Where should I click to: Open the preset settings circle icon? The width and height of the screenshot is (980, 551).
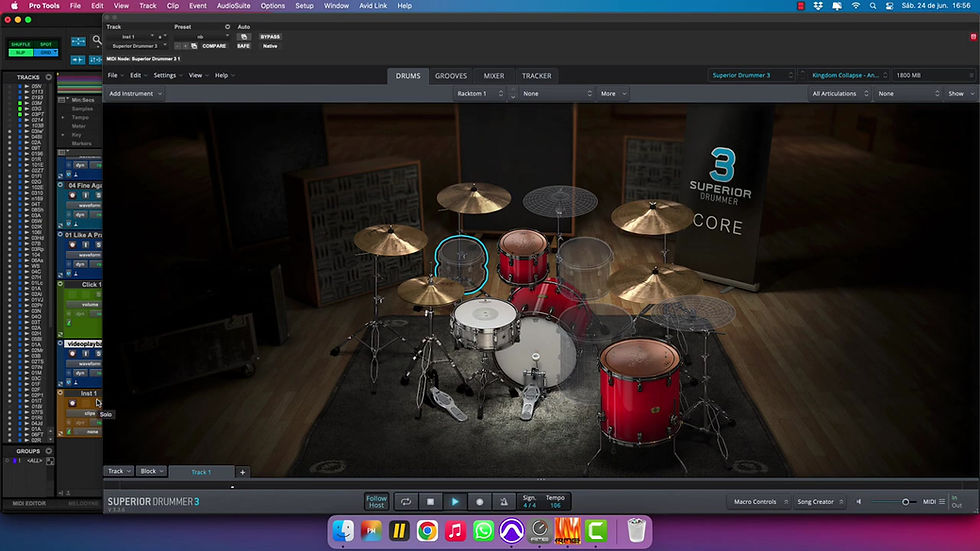(228, 27)
